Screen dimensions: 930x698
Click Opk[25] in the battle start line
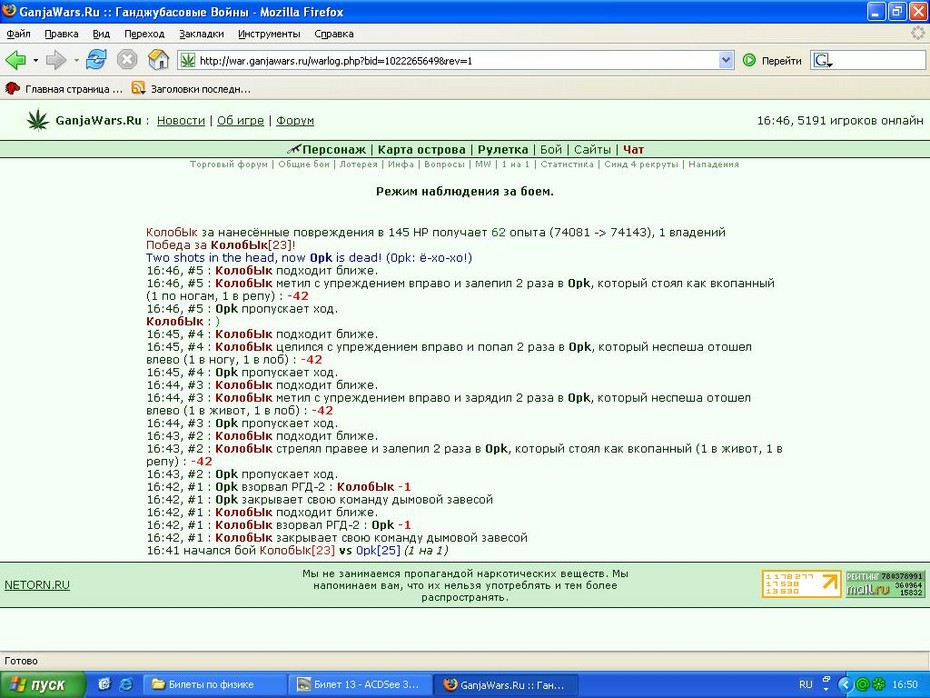[x=378, y=550]
